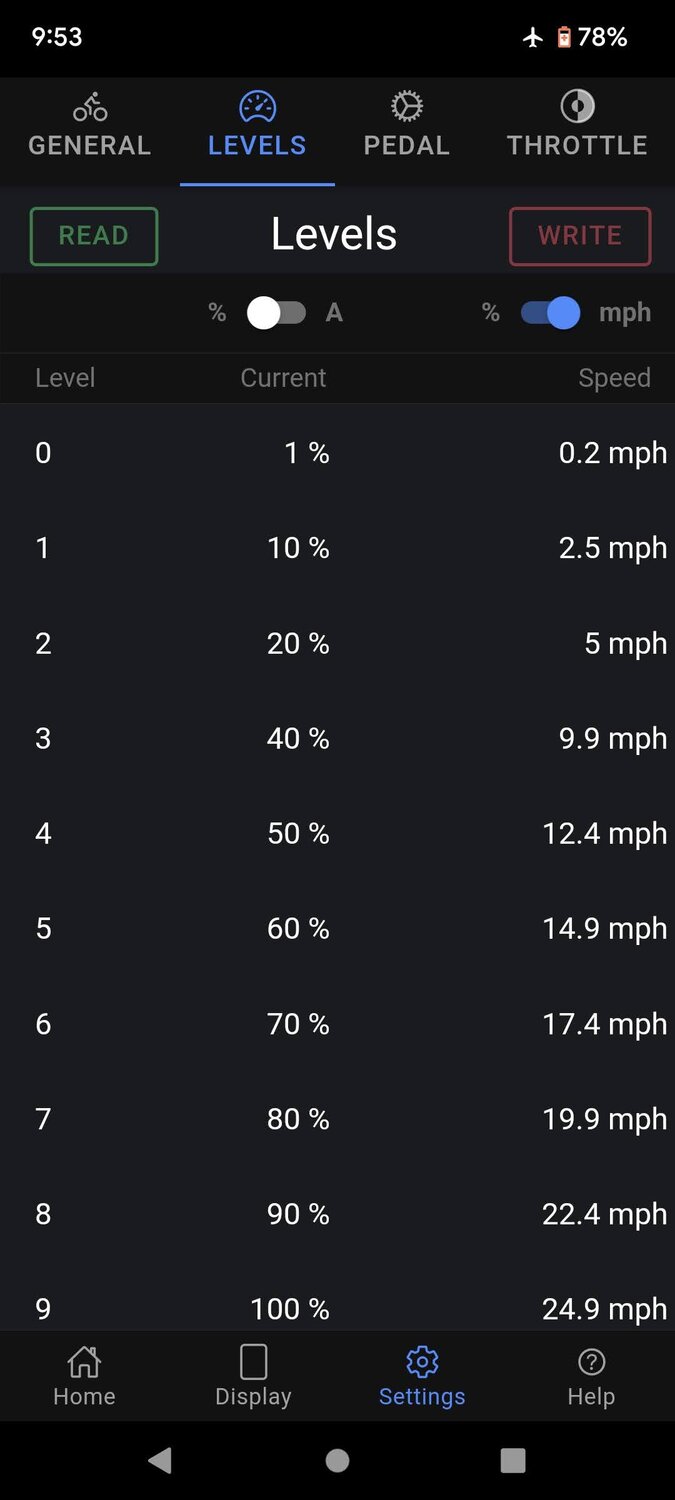Open recent apps square button

(x=513, y=1461)
